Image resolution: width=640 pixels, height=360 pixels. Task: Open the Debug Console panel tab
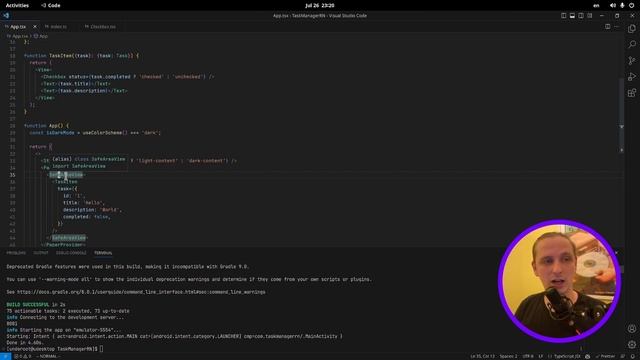tap(71, 253)
